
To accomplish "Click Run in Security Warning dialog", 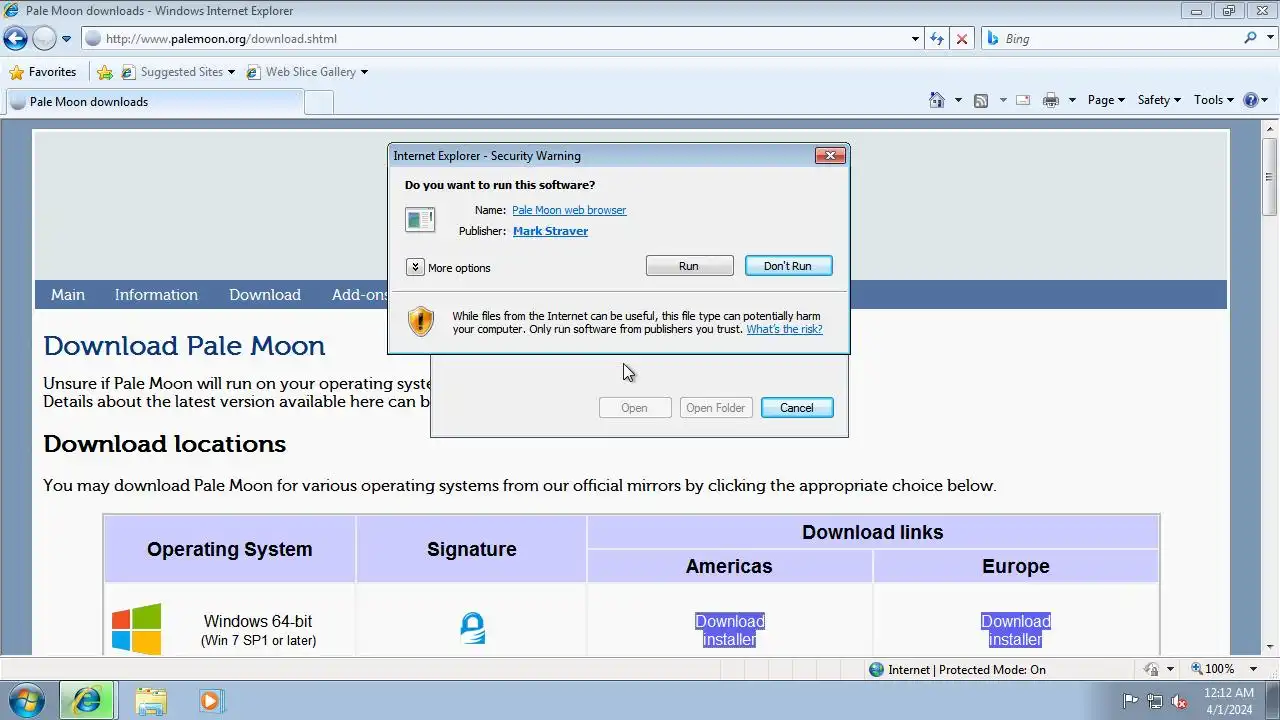I will (x=689, y=266).
